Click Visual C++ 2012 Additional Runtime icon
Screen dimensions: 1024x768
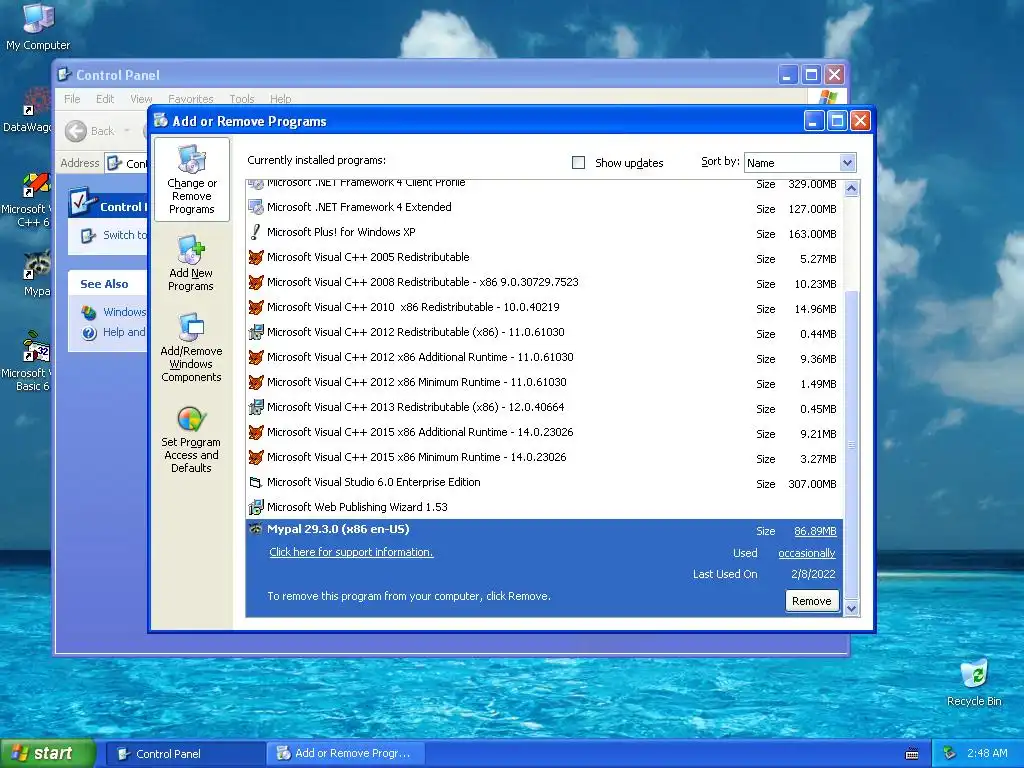tap(256, 357)
